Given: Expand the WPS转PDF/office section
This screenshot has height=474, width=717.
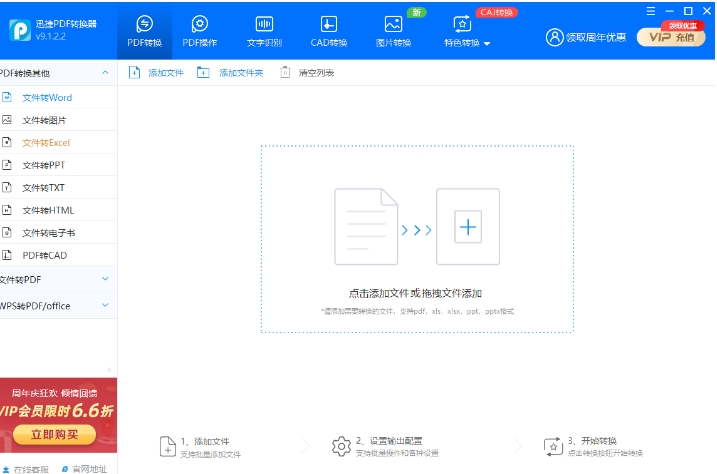Looking at the screenshot, I should 59,305.
